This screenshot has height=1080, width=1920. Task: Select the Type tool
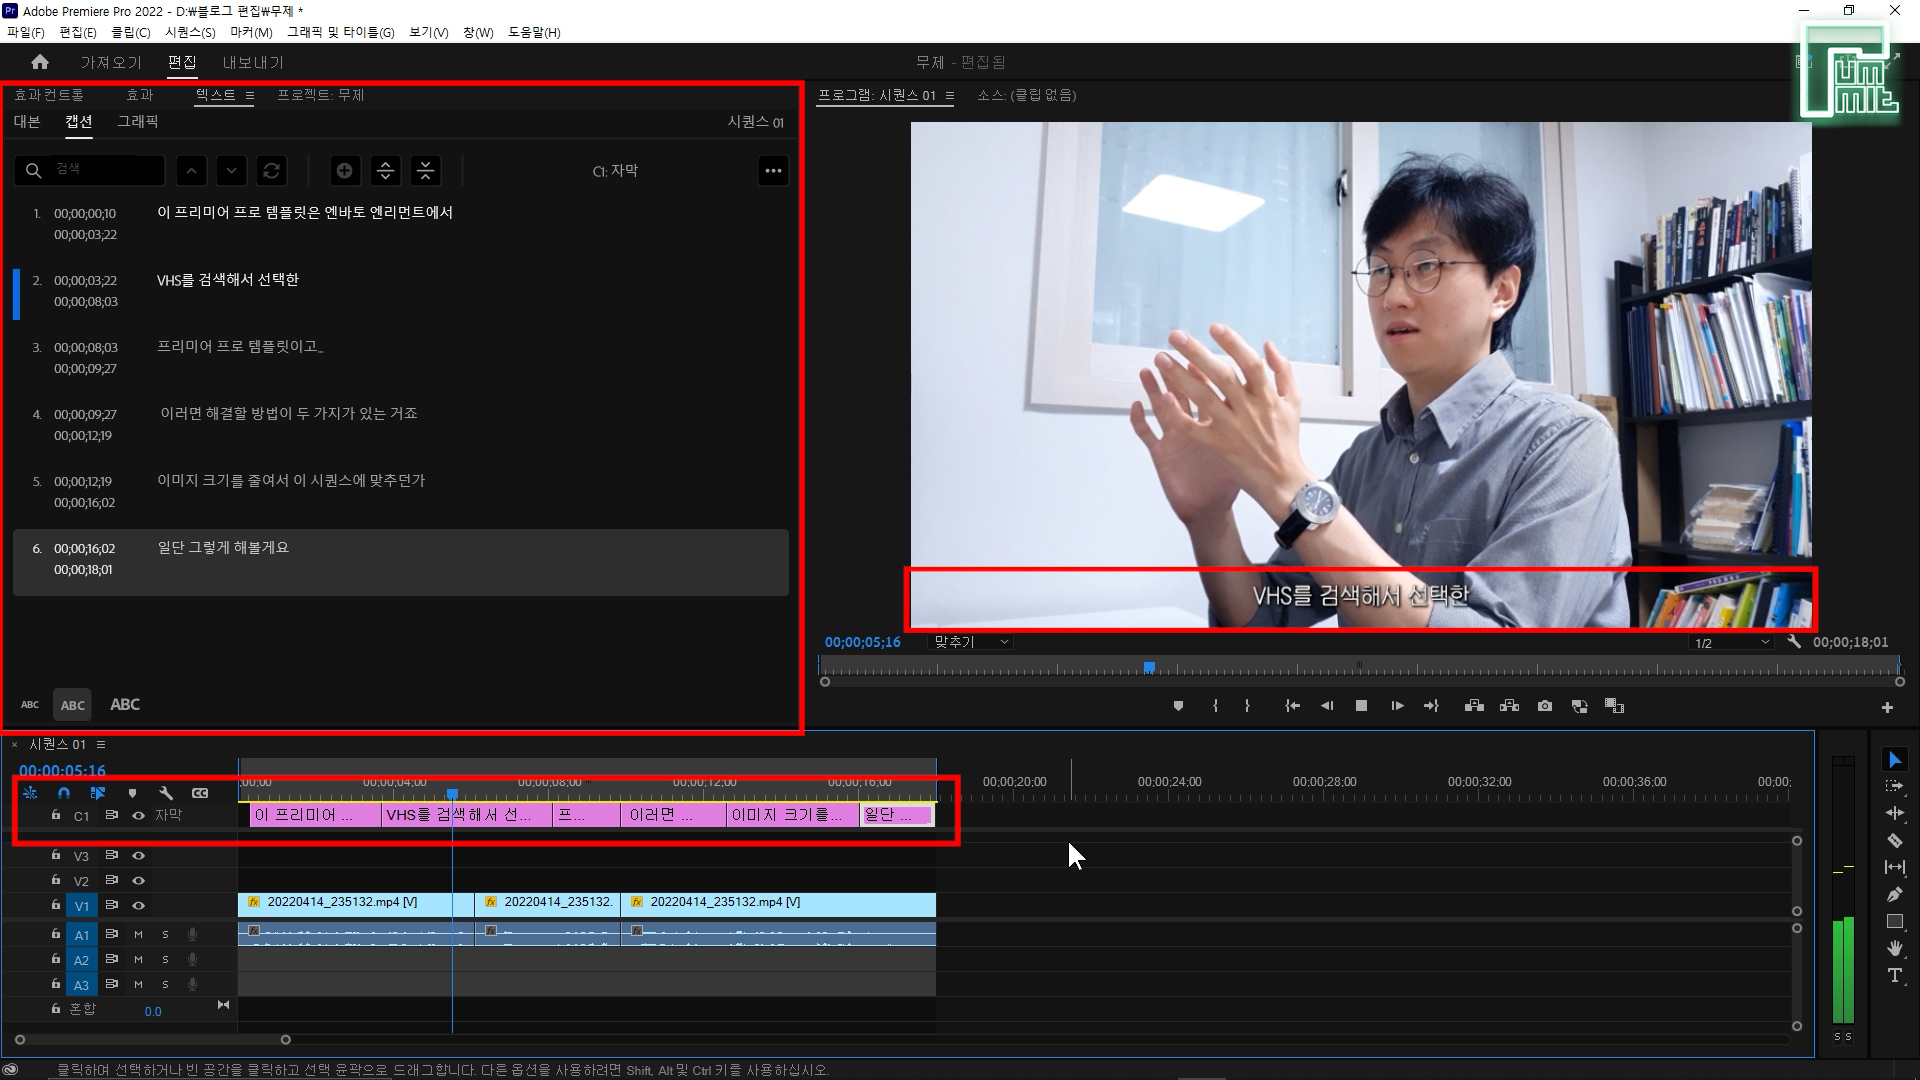click(1894, 976)
